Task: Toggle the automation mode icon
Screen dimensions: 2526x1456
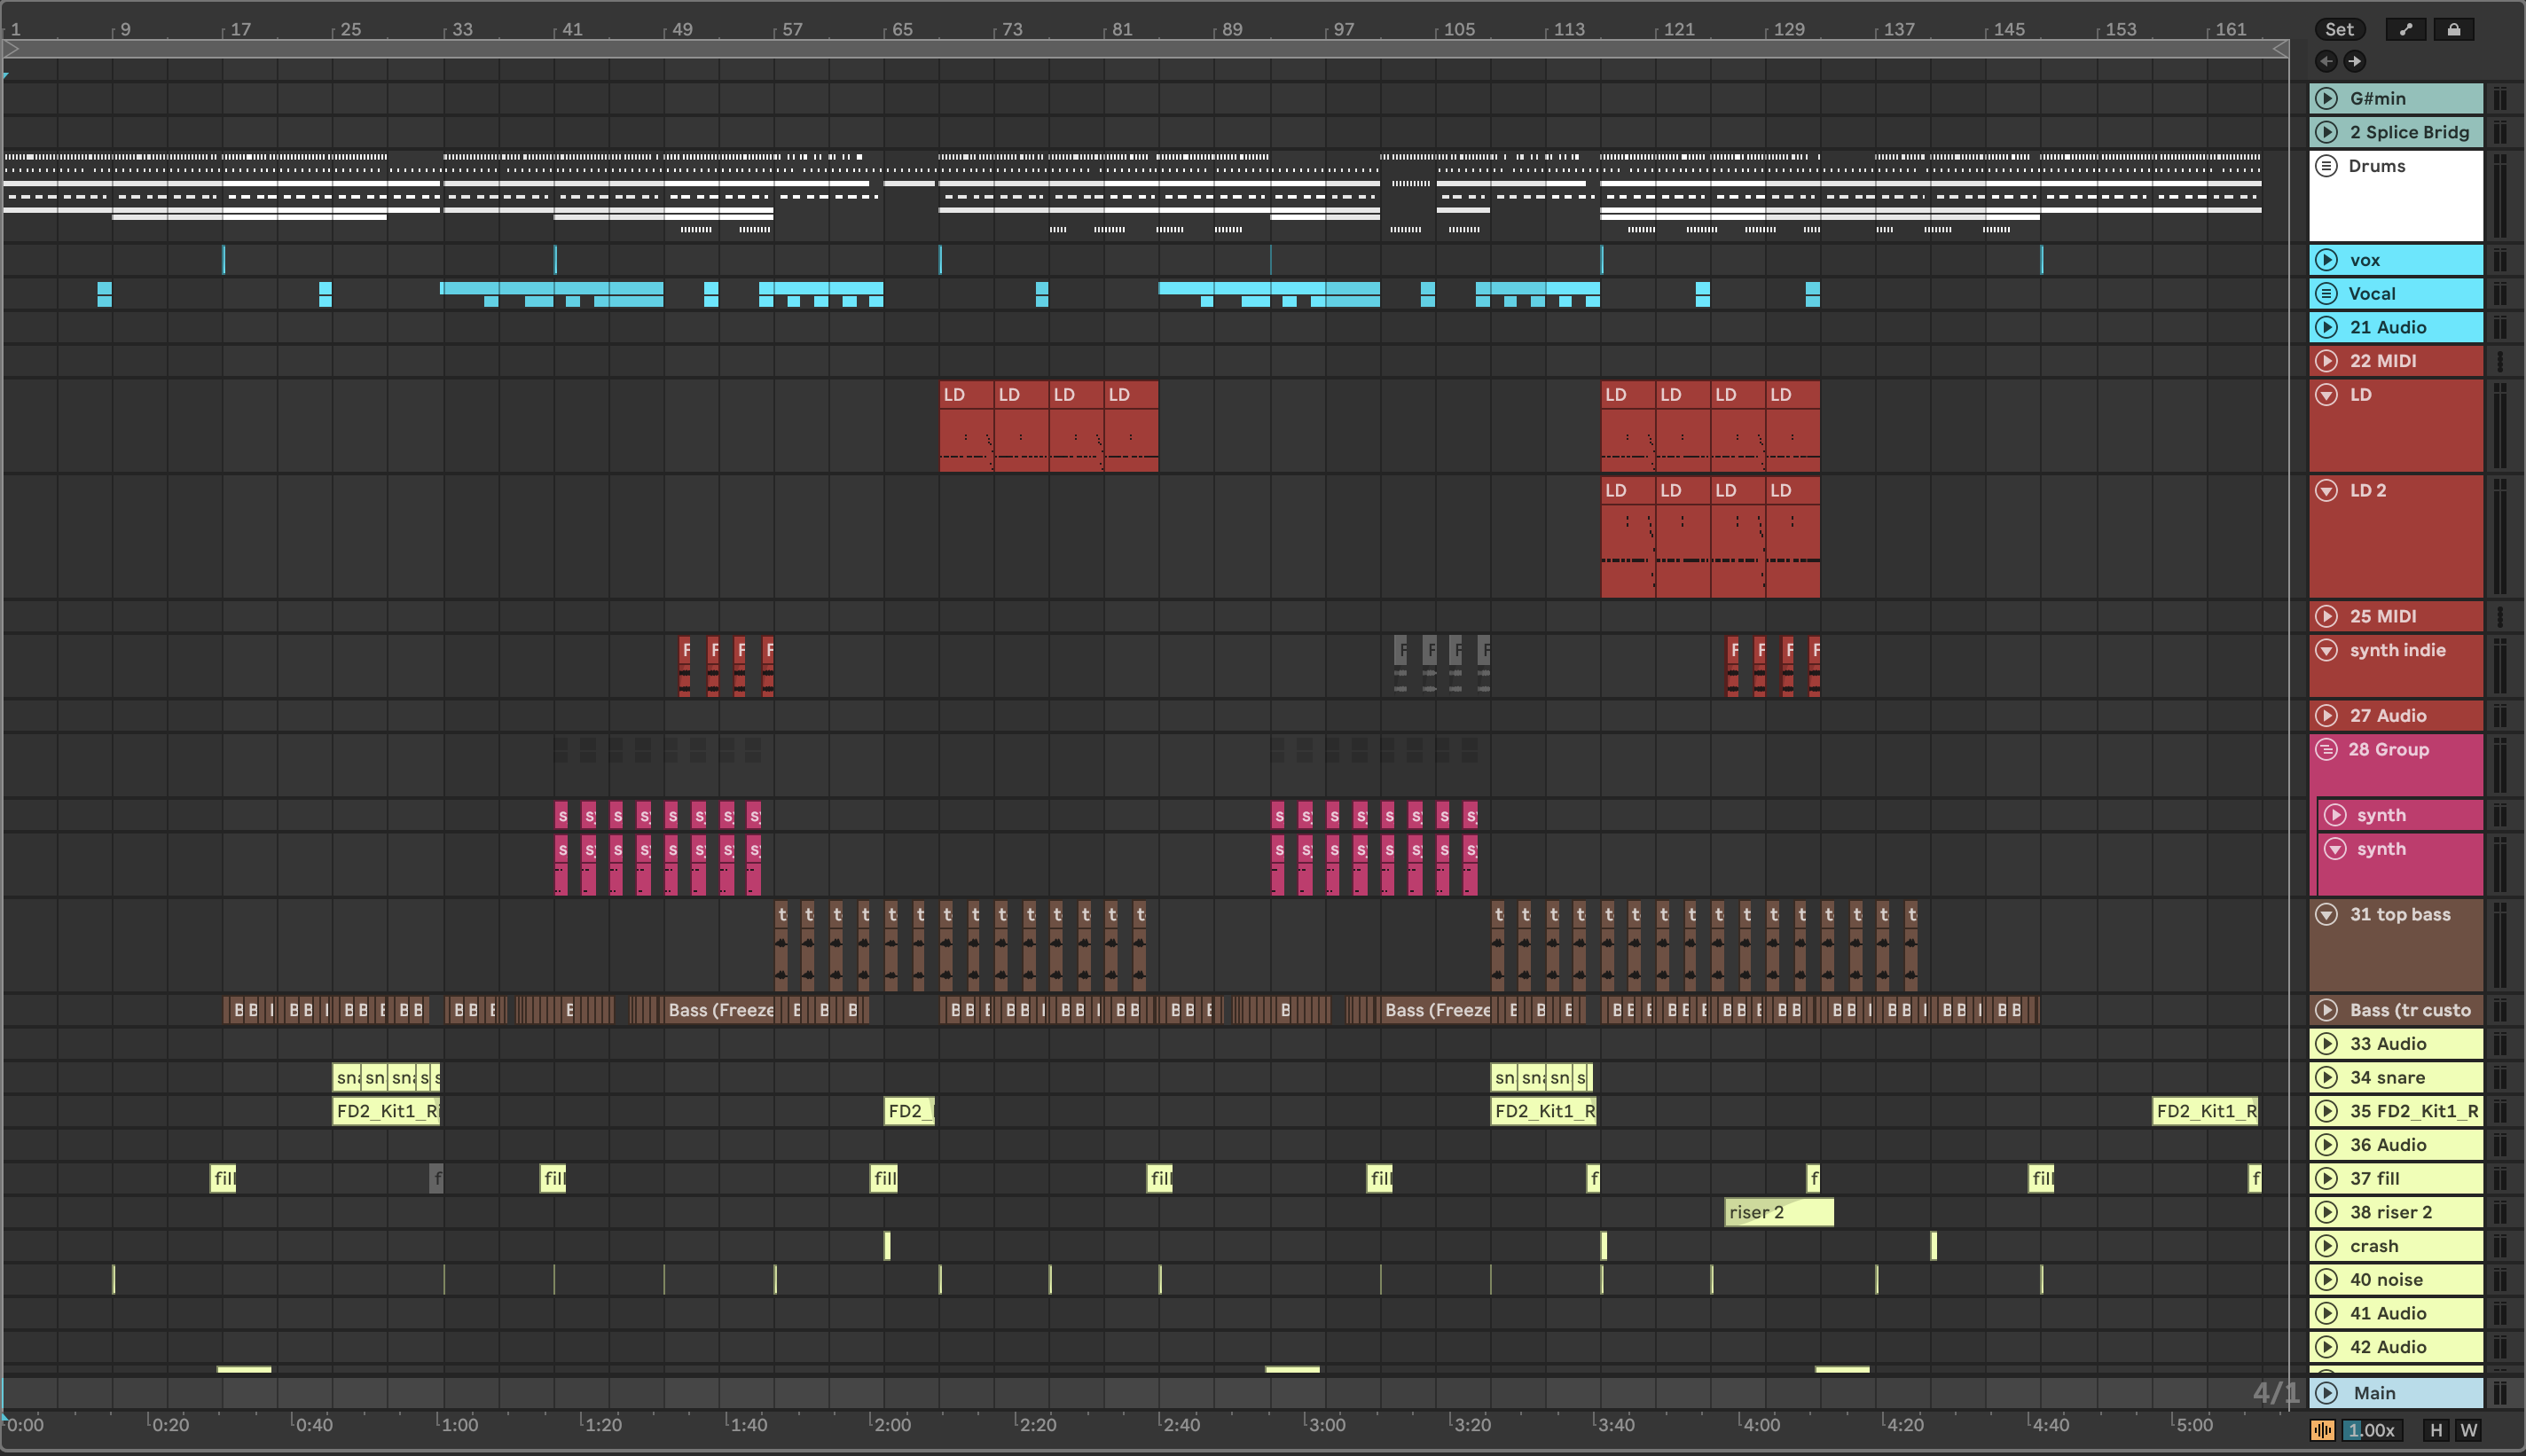Action: [x=2405, y=29]
